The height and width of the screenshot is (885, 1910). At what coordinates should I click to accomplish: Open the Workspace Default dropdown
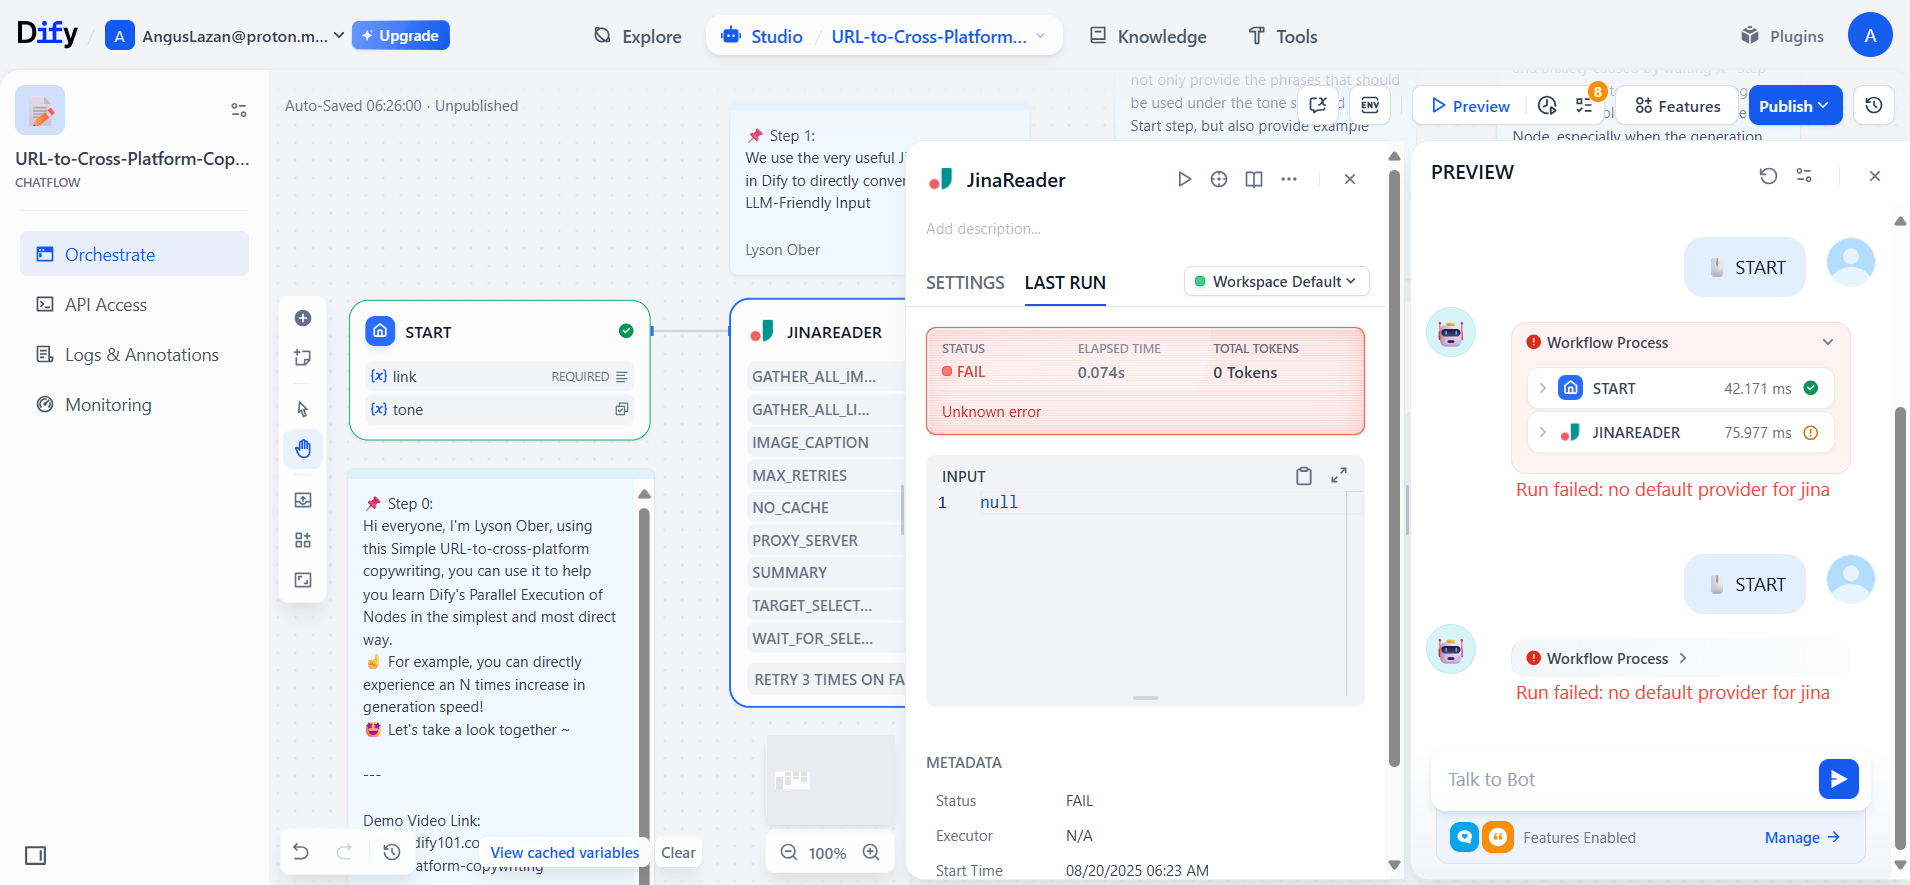1276,282
